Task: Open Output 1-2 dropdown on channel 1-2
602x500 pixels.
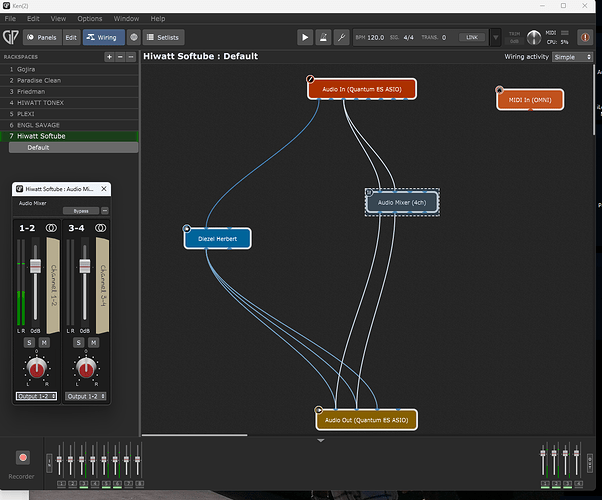Action: coord(37,396)
